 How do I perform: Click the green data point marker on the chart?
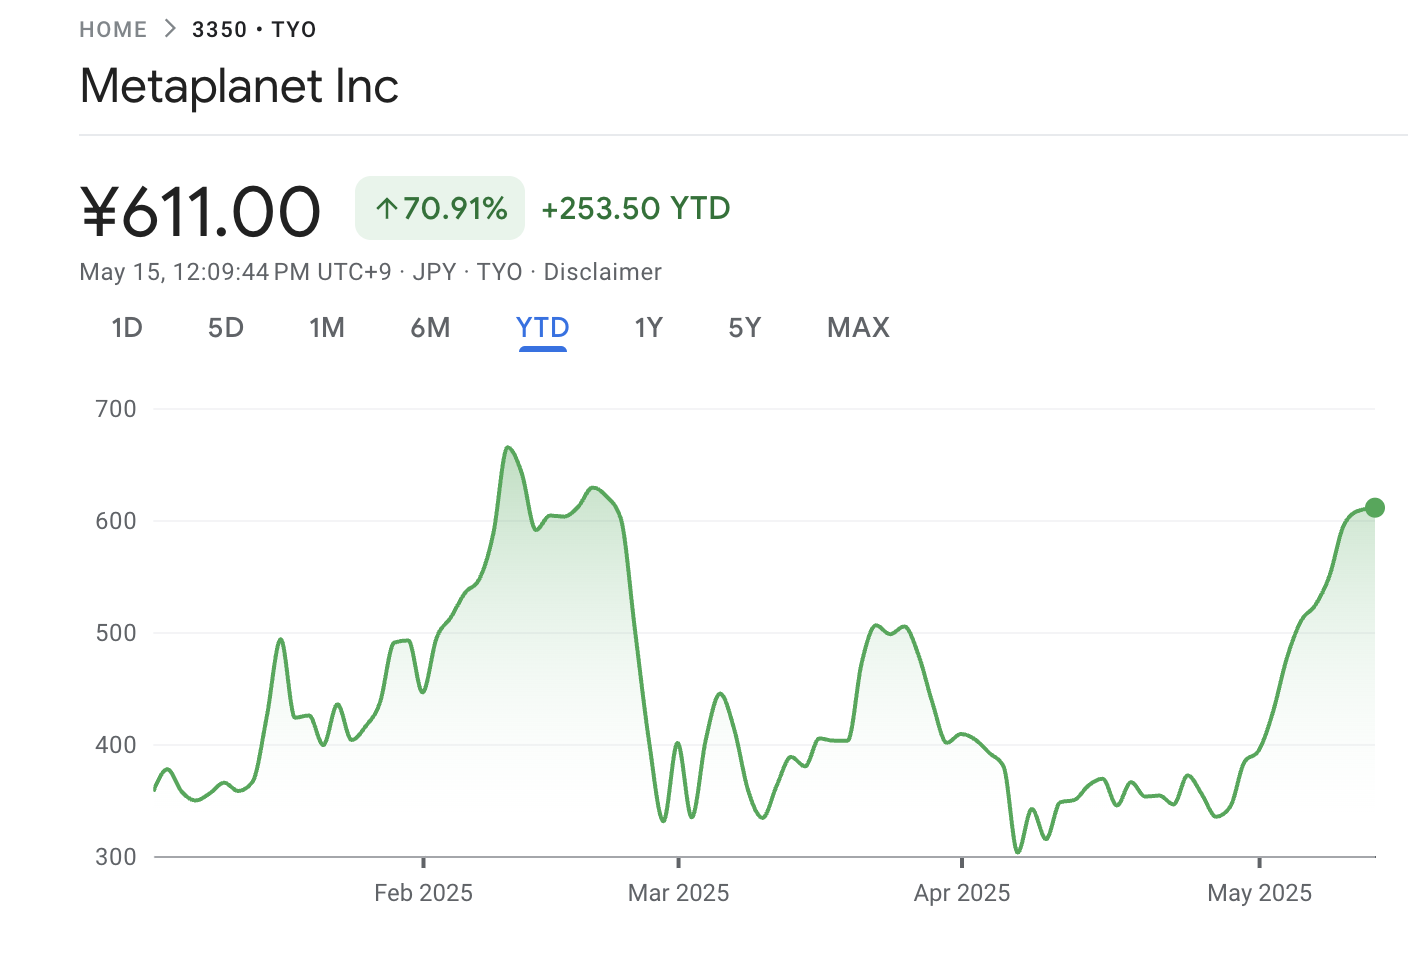click(1374, 507)
